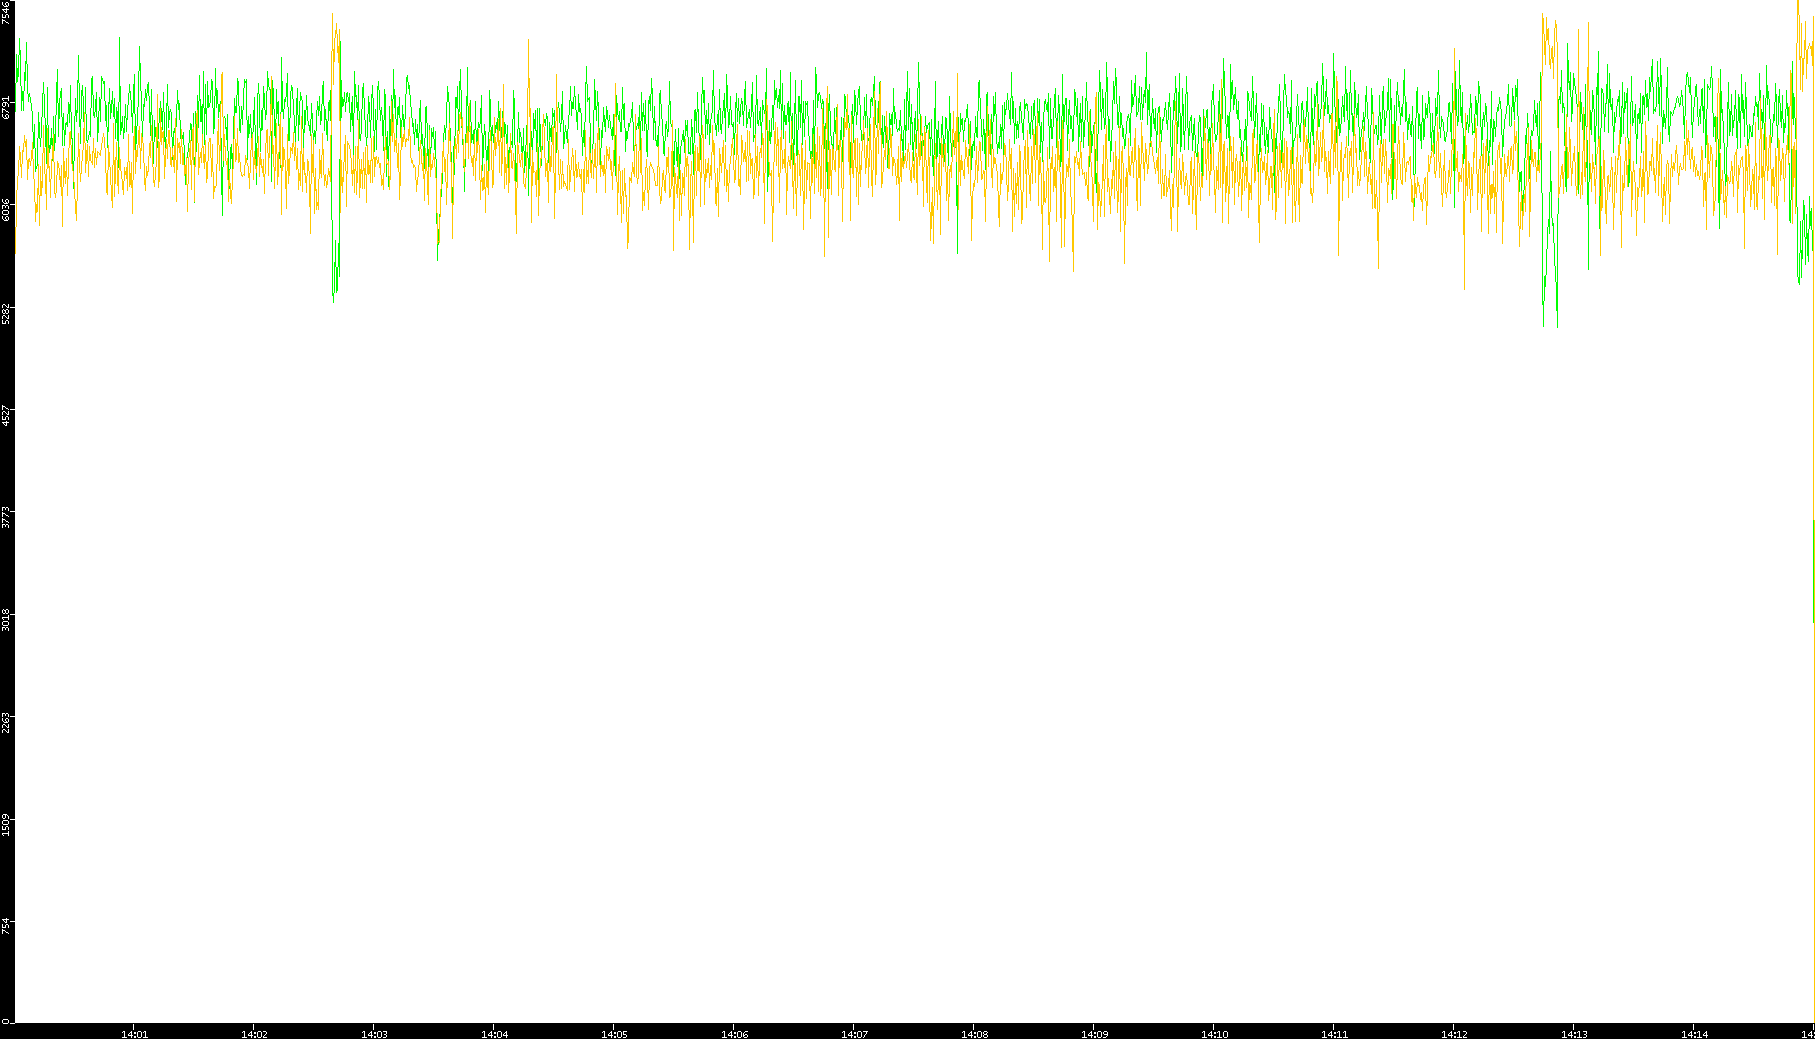
Task: Click the 2263 vertical axis label
Action: (6, 723)
